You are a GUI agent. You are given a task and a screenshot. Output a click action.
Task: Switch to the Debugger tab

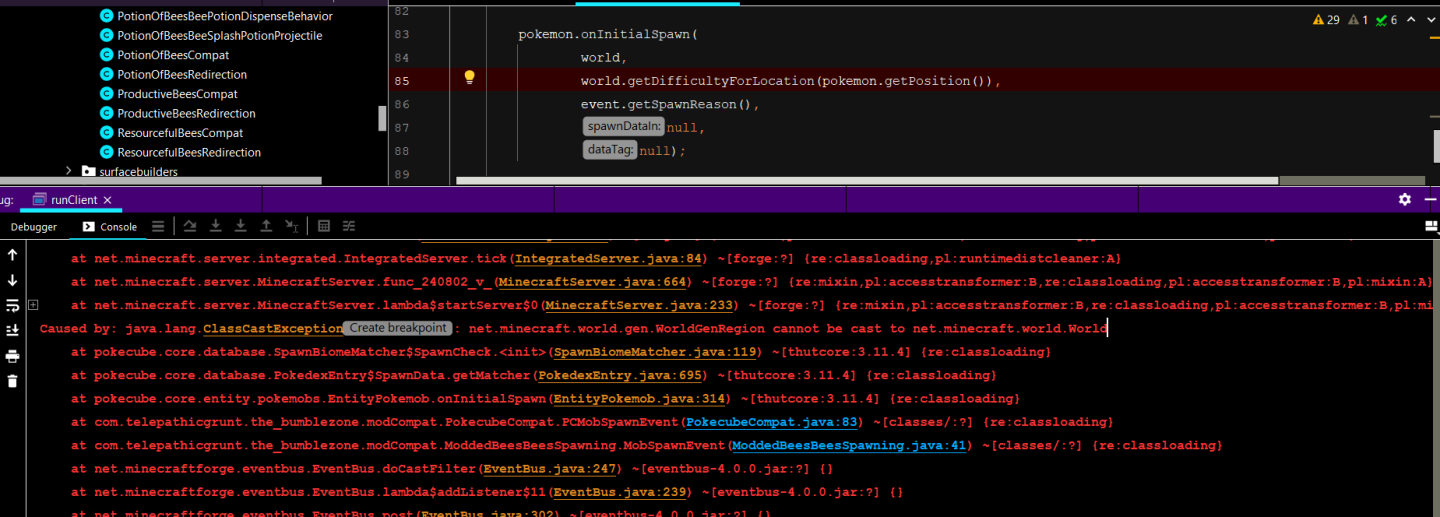point(34,227)
